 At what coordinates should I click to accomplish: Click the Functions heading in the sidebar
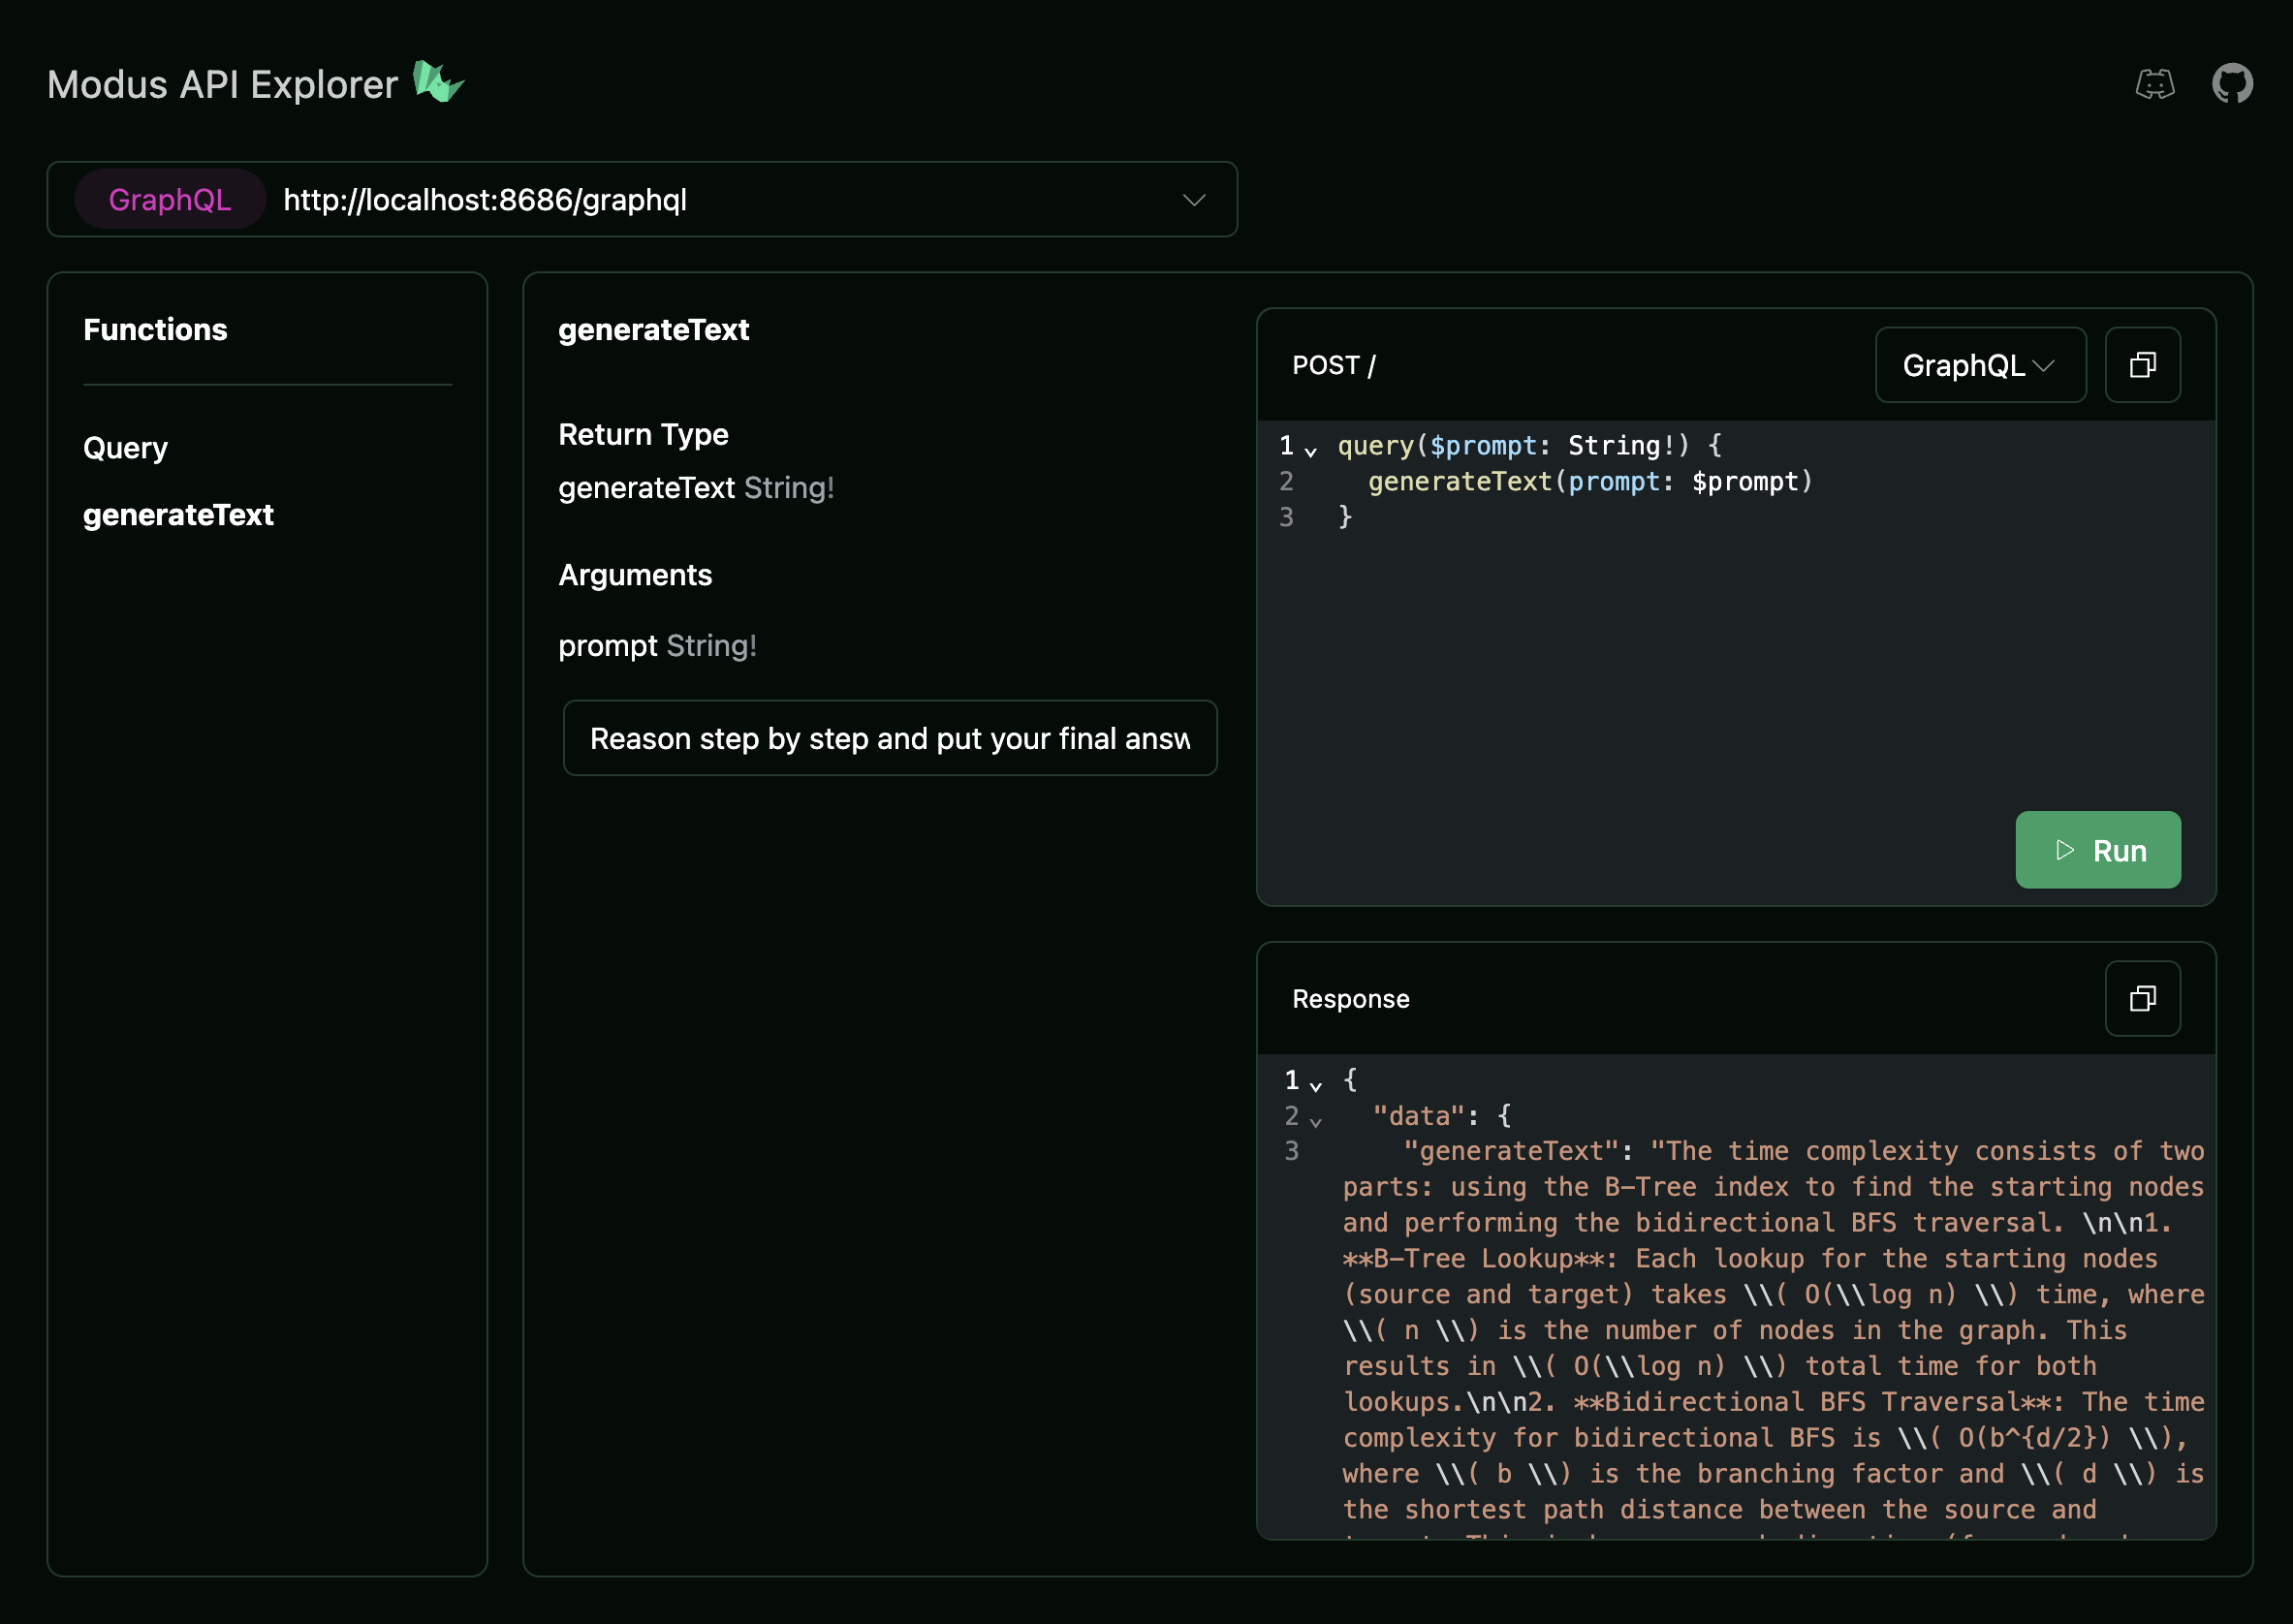pos(155,329)
